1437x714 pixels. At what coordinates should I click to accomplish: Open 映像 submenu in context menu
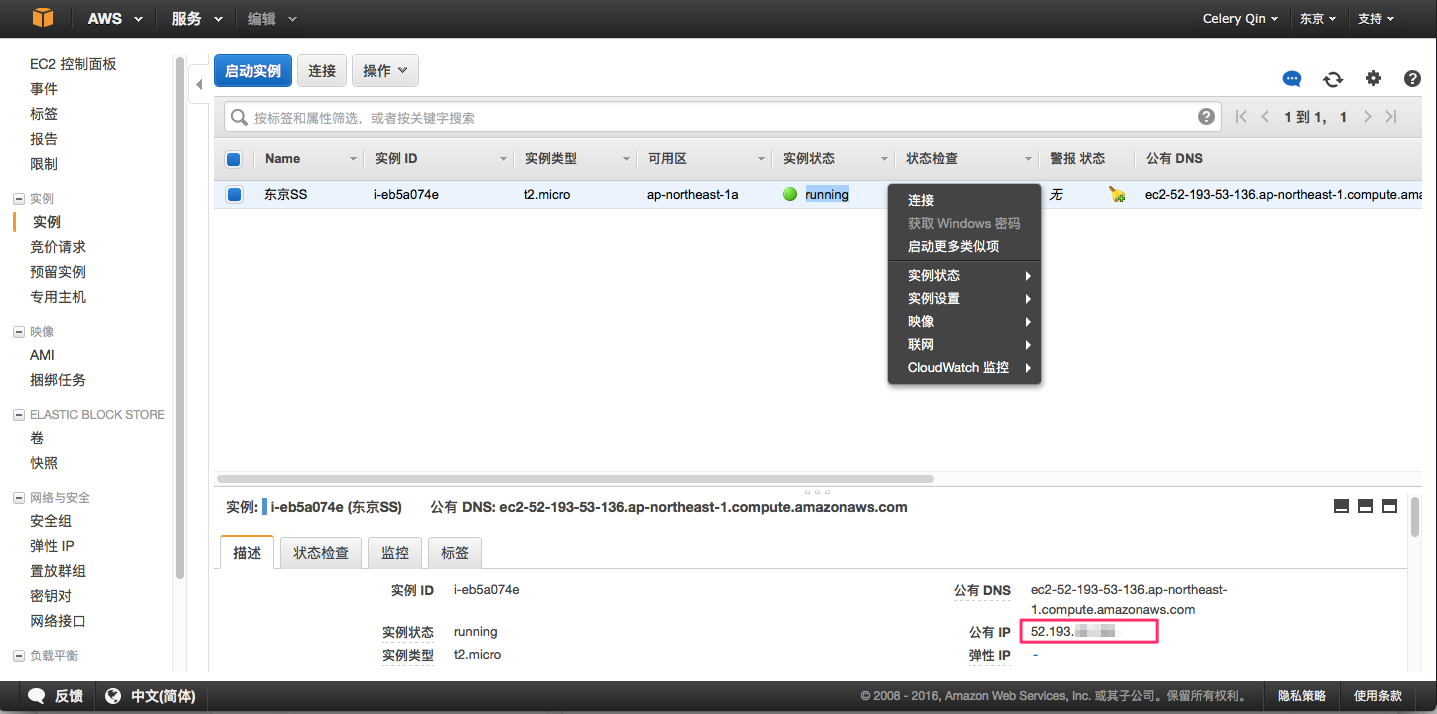[x=965, y=321]
